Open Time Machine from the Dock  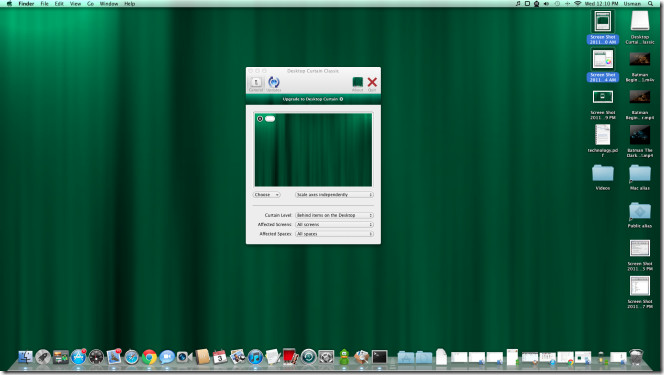click(x=308, y=357)
